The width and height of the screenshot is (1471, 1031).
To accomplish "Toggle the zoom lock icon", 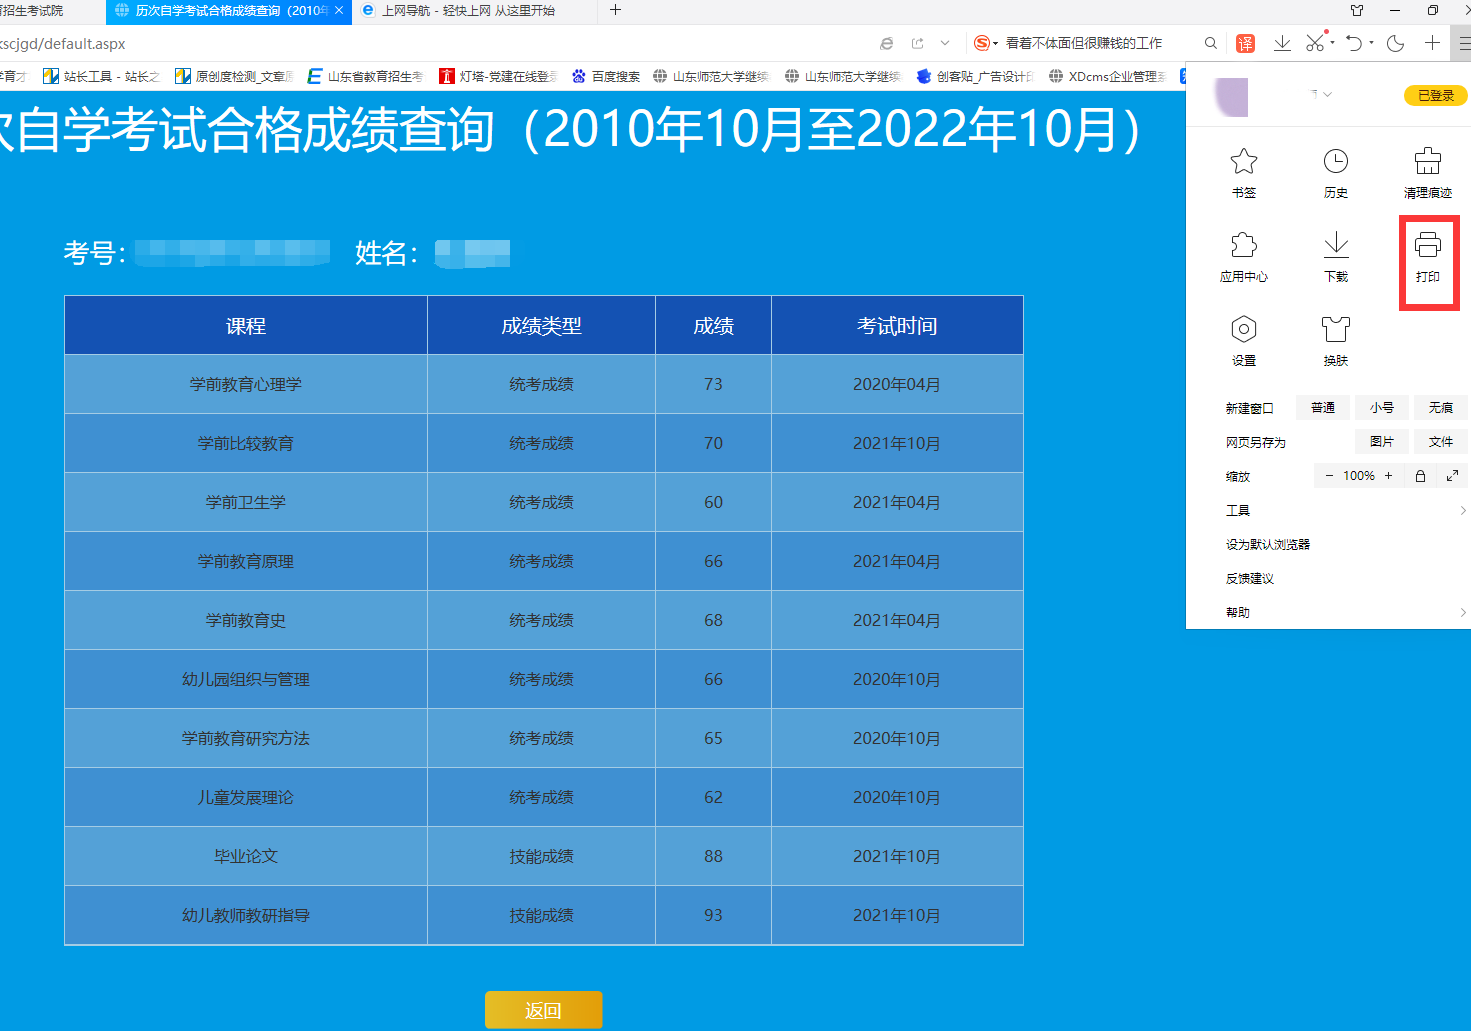I will click(1420, 475).
